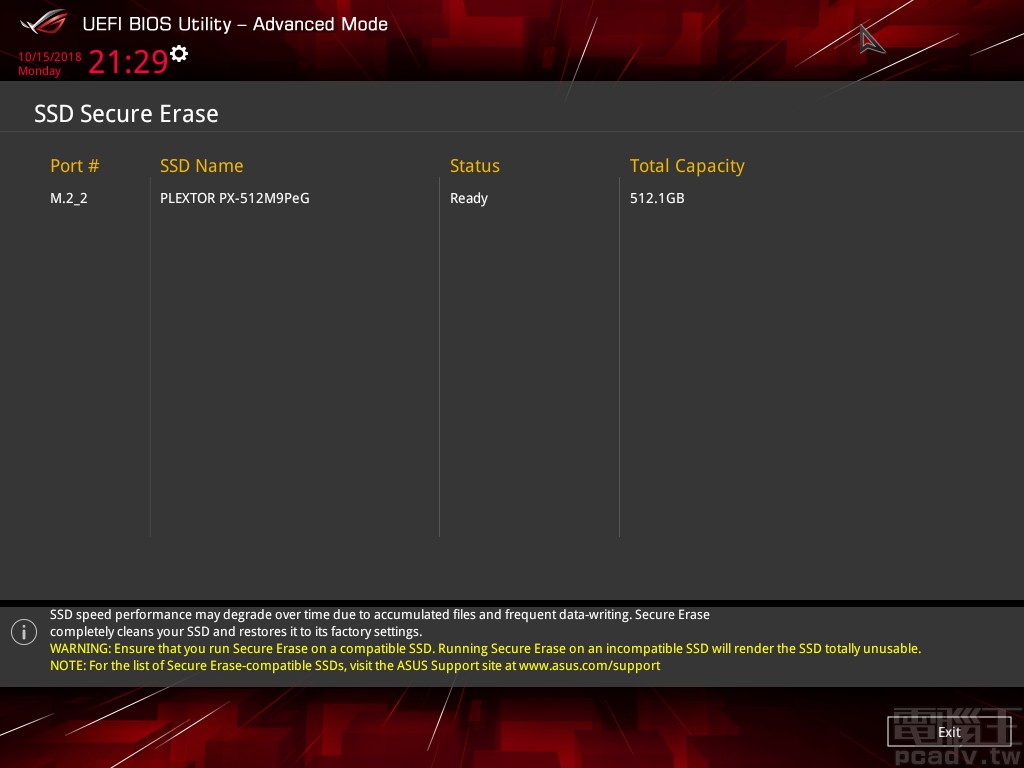Viewport: 1024px width, 768px height.
Task: Select the Ready status entry for the SSD
Action: [x=469, y=198]
